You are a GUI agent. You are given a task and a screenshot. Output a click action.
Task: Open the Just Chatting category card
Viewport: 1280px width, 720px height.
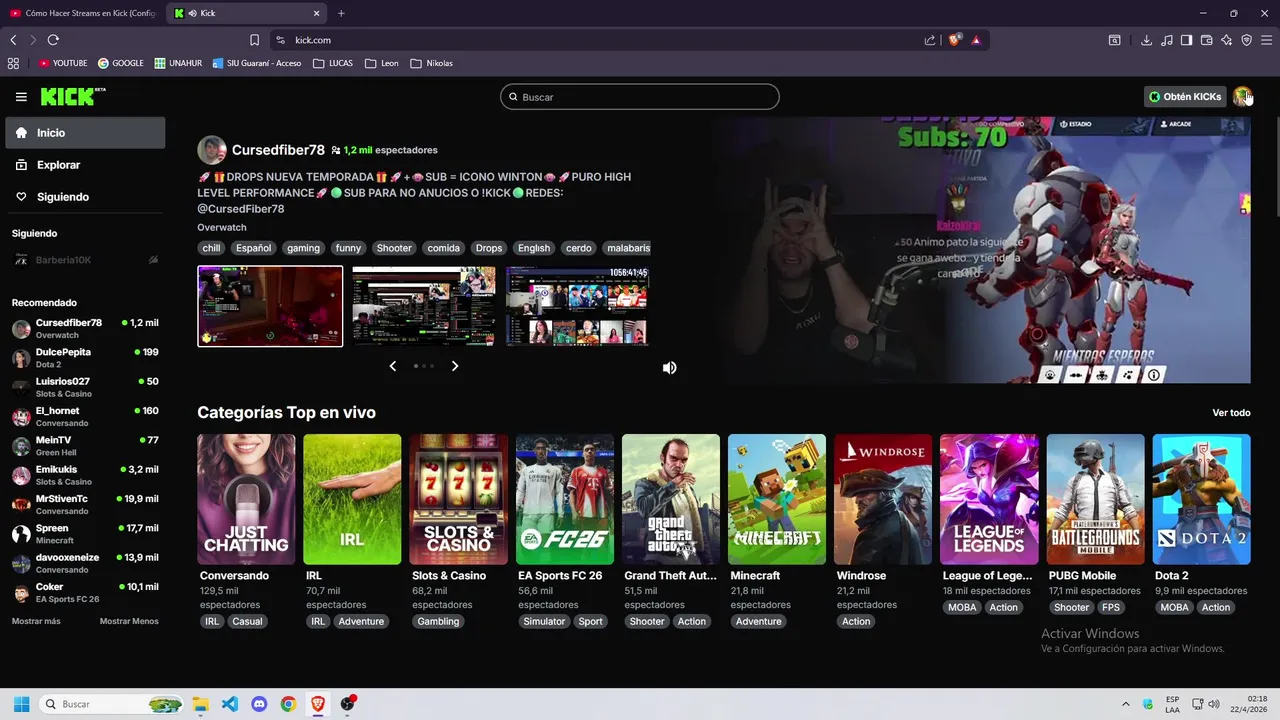coord(246,499)
